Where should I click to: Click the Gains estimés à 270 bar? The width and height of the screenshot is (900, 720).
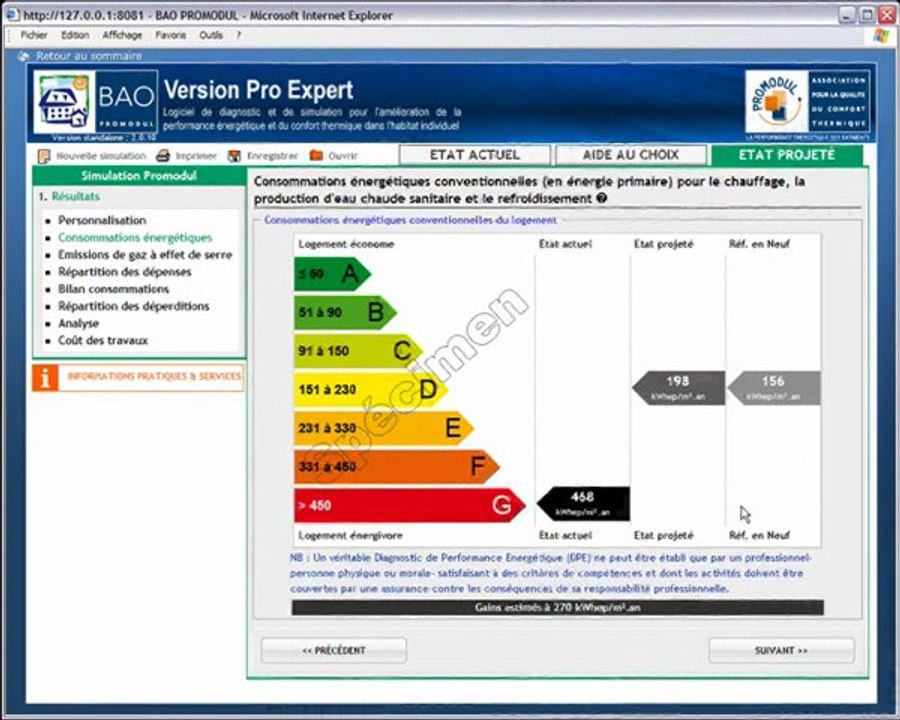557,607
